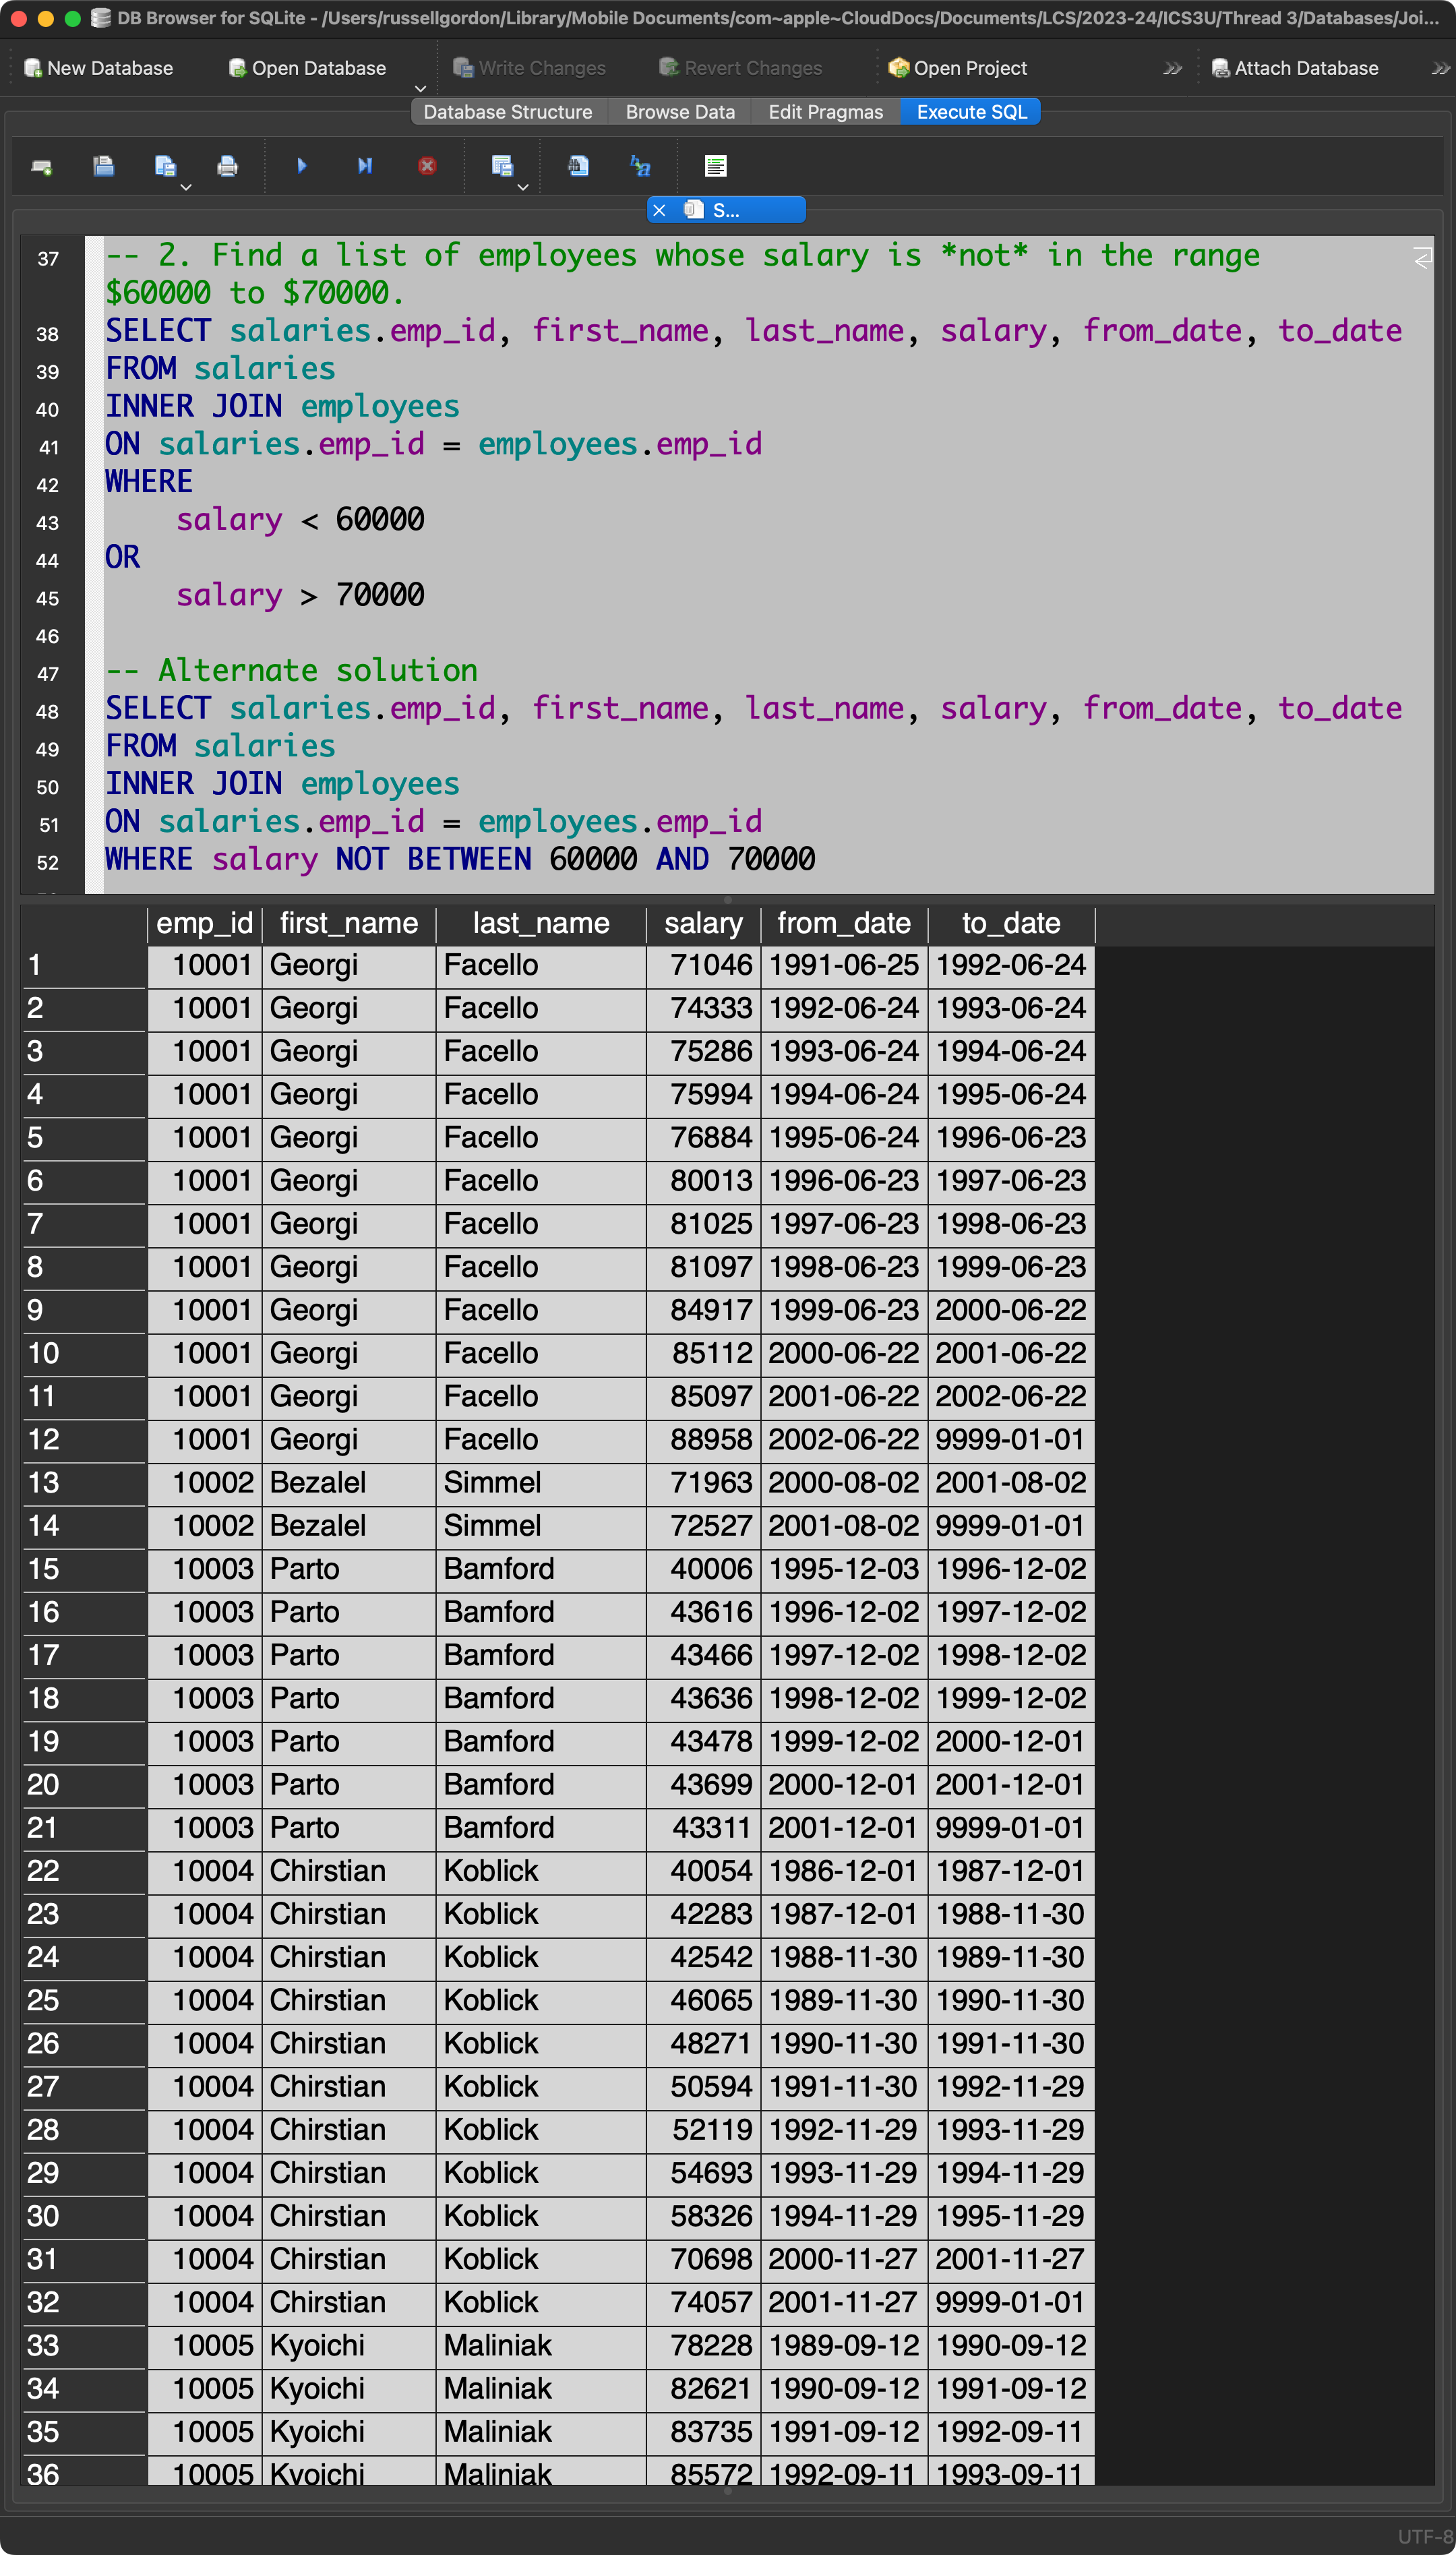Expand the Save results view dropdown arrow

523,187
